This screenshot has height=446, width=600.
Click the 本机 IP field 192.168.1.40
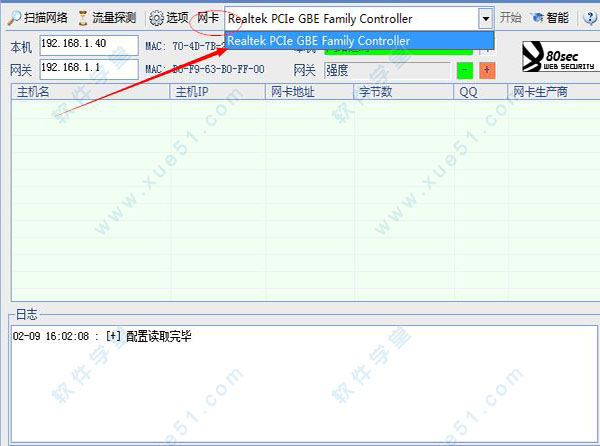point(89,45)
